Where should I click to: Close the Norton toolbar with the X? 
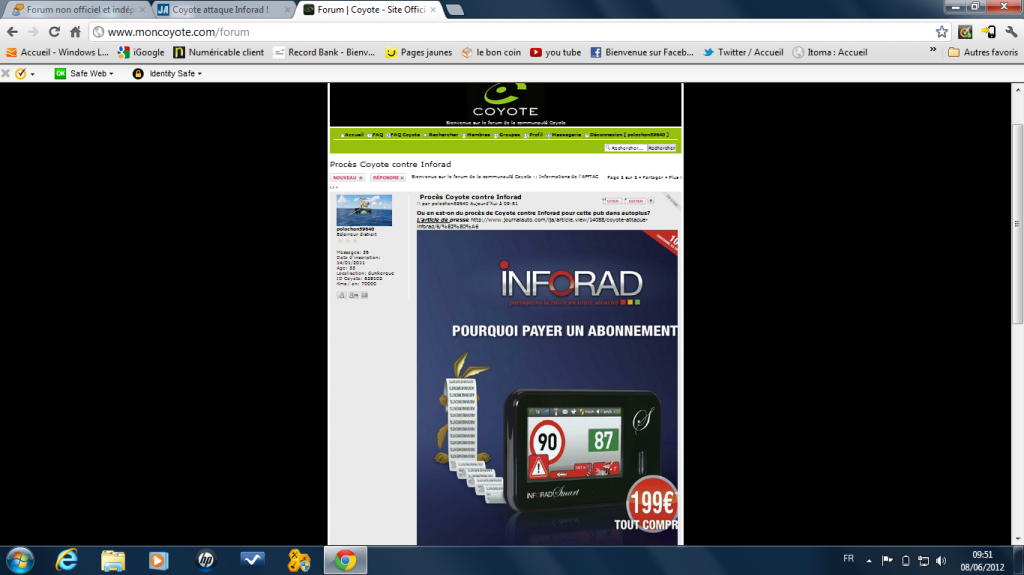point(6,73)
